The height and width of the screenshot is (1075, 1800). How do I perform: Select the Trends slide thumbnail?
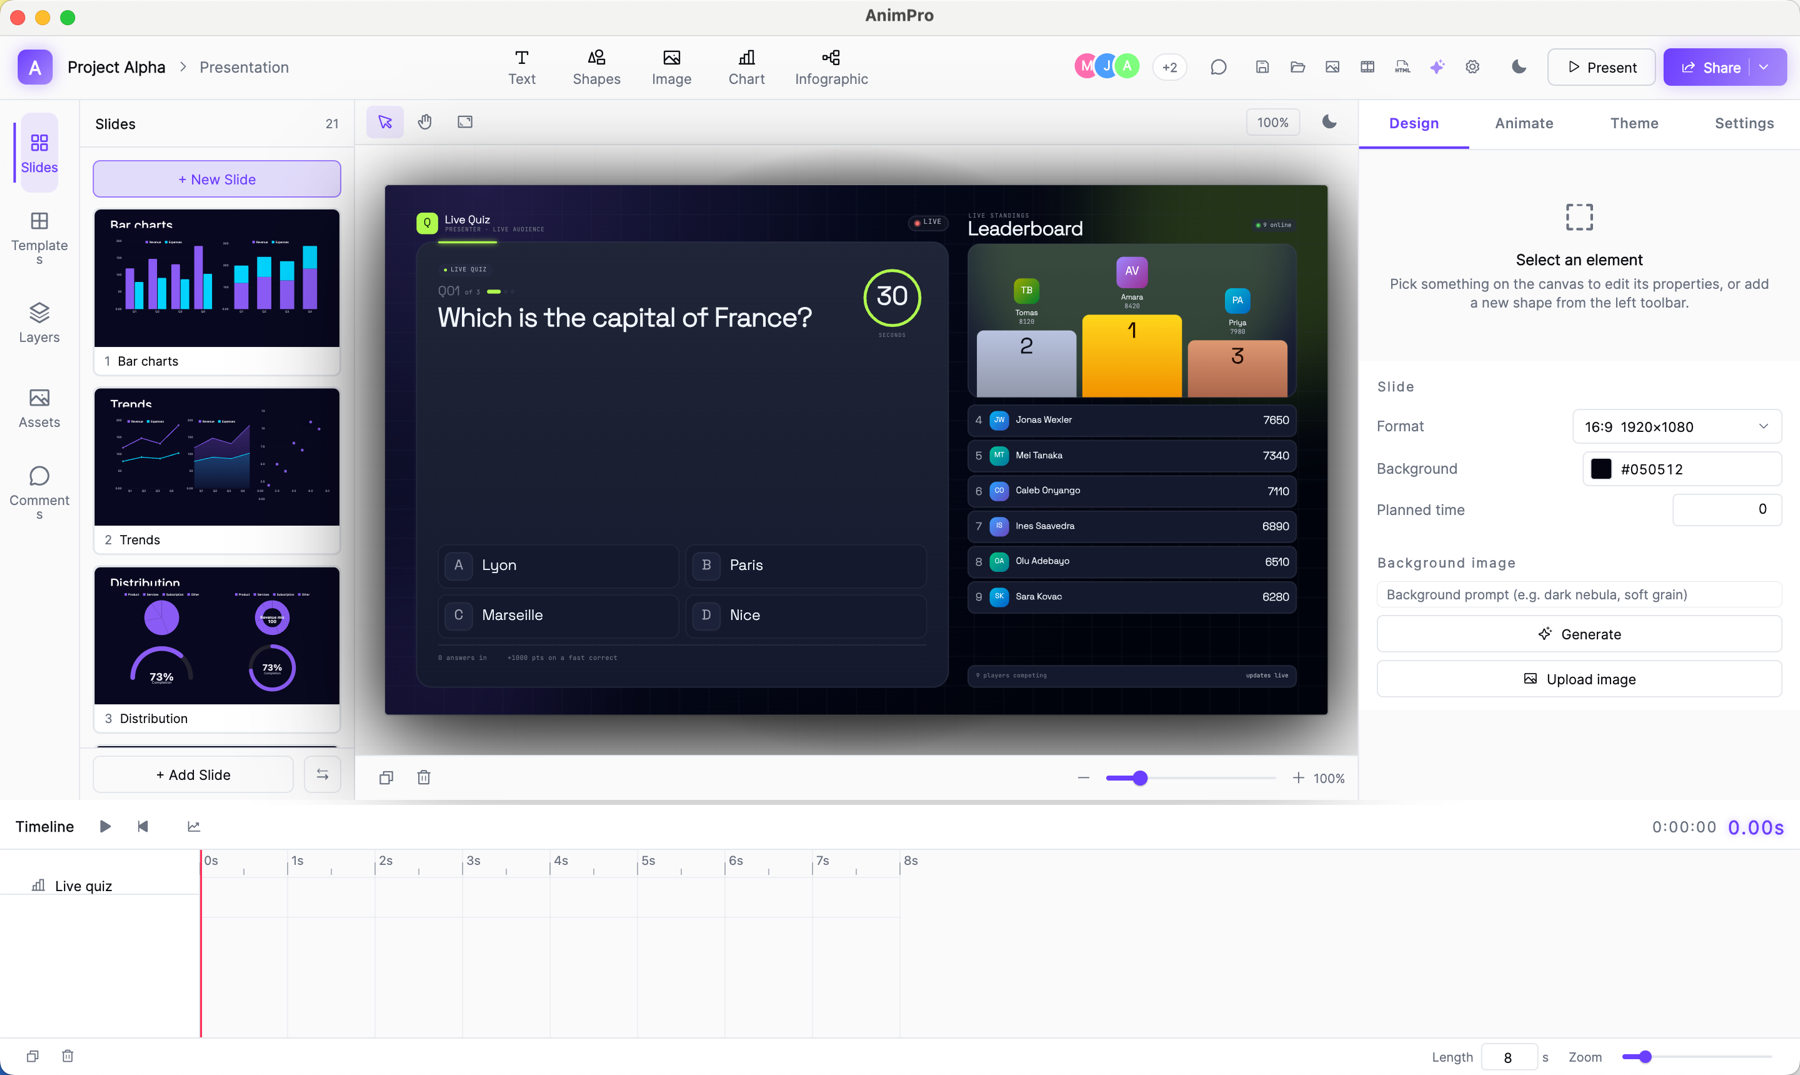217,470
